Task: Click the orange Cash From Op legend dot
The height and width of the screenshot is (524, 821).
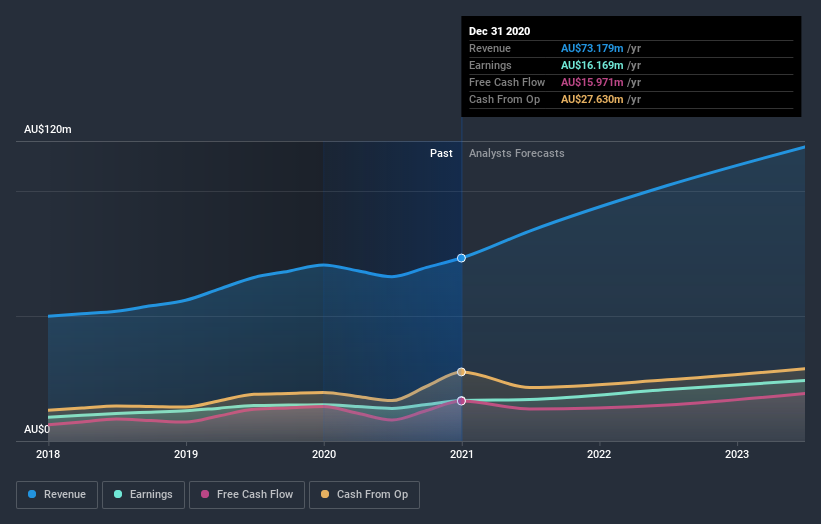Action: tap(325, 494)
